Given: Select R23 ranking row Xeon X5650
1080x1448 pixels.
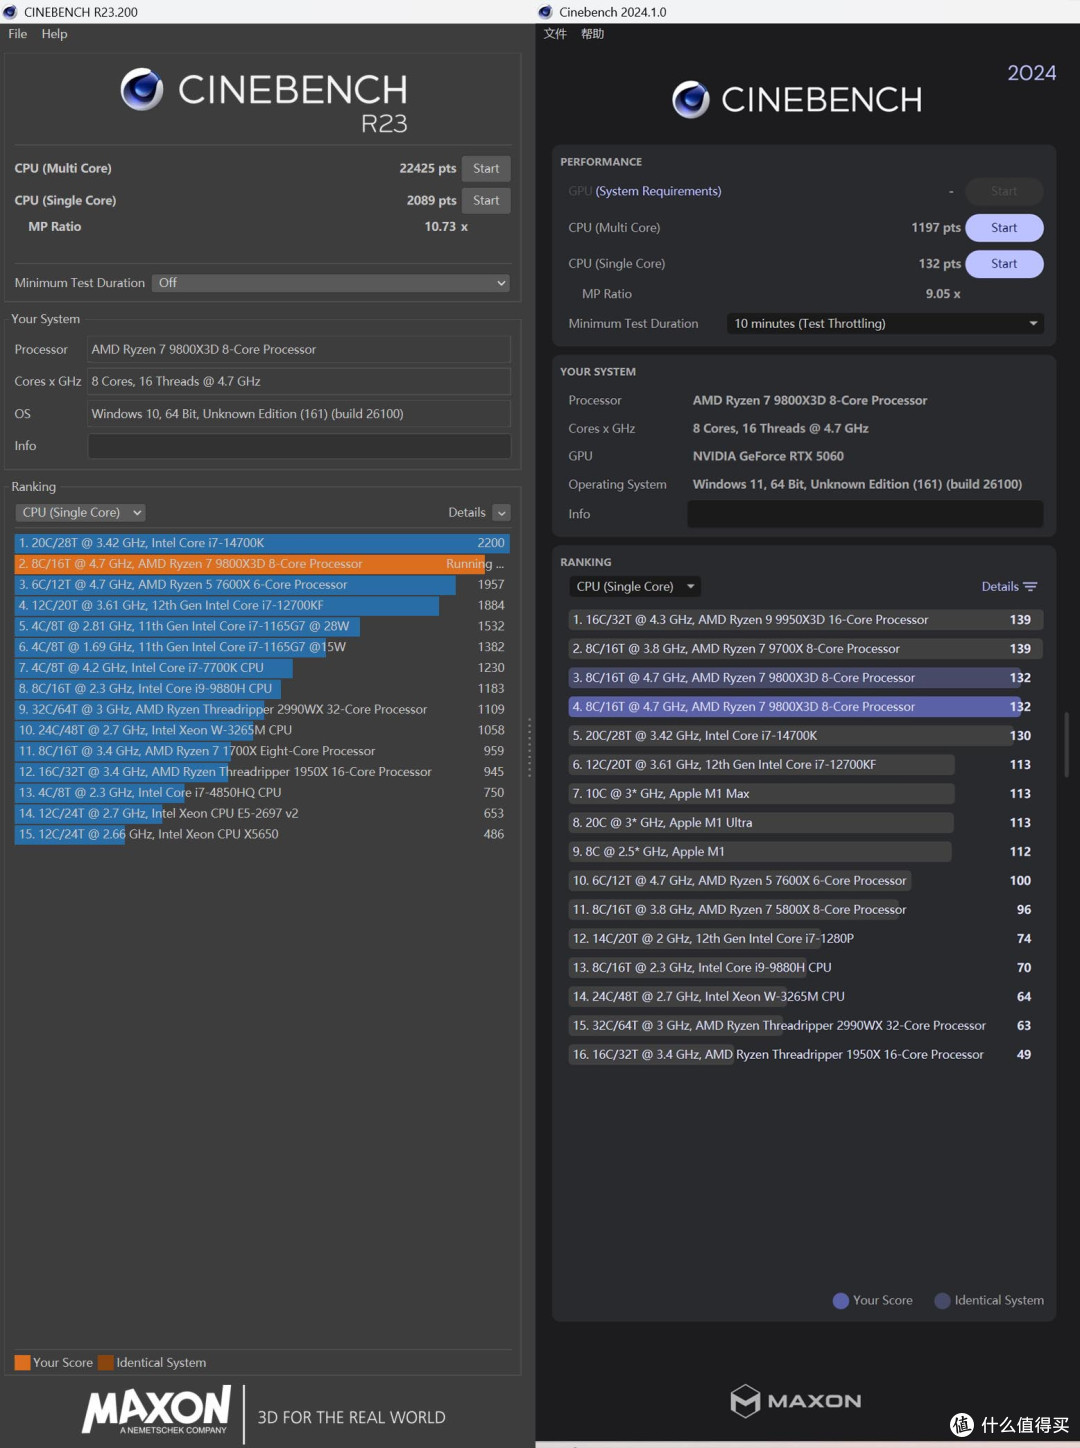Looking at the screenshot, I should (262, 834).
